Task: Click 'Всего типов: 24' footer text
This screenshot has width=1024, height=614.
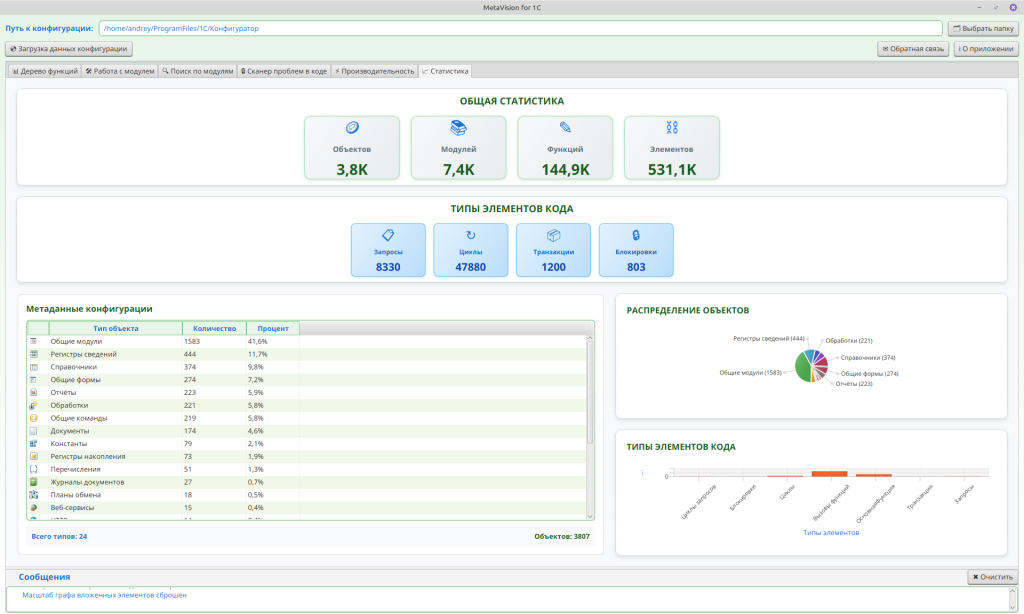Action: pos(59,536)
